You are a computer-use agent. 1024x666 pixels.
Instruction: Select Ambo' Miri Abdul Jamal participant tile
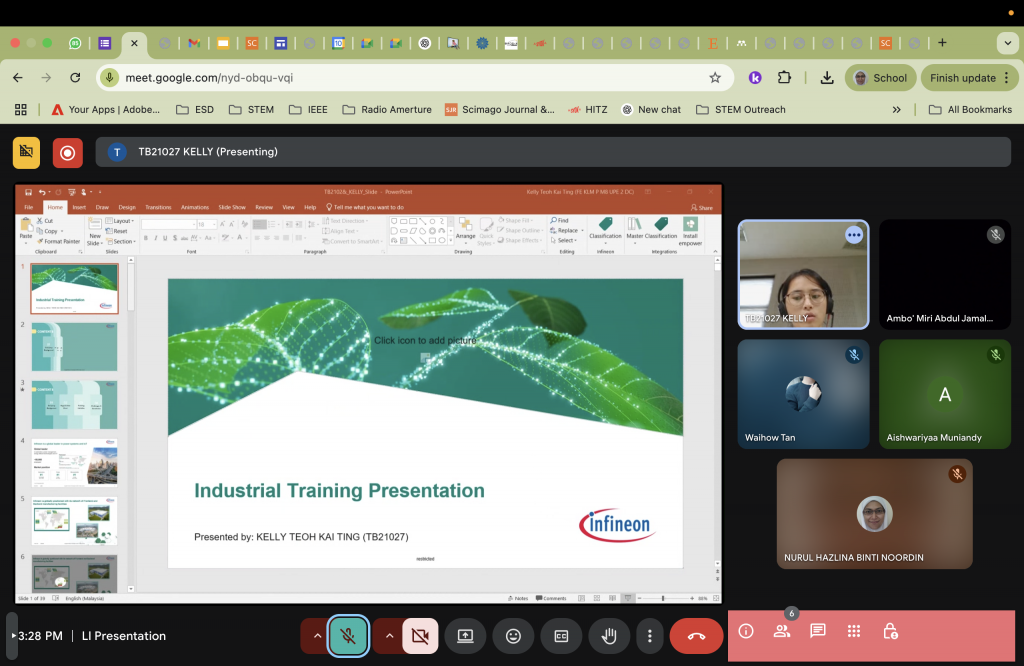(x=944, y=274)
